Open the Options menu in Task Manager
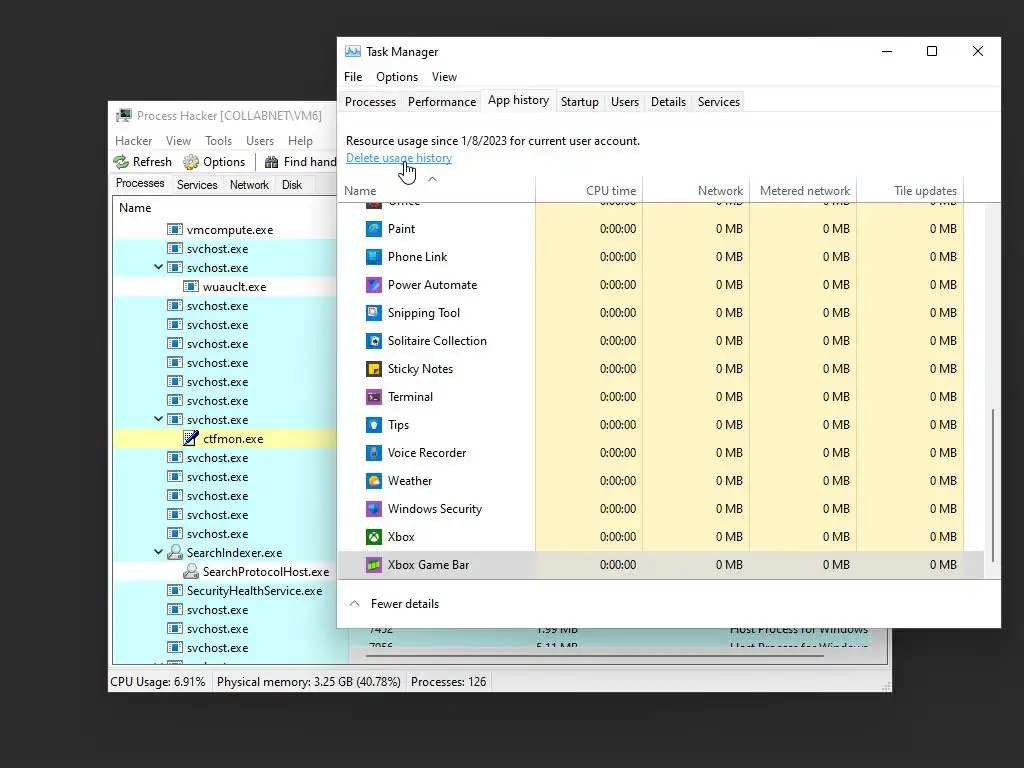This screenshot has height=768, width=1024. point(396,77)
